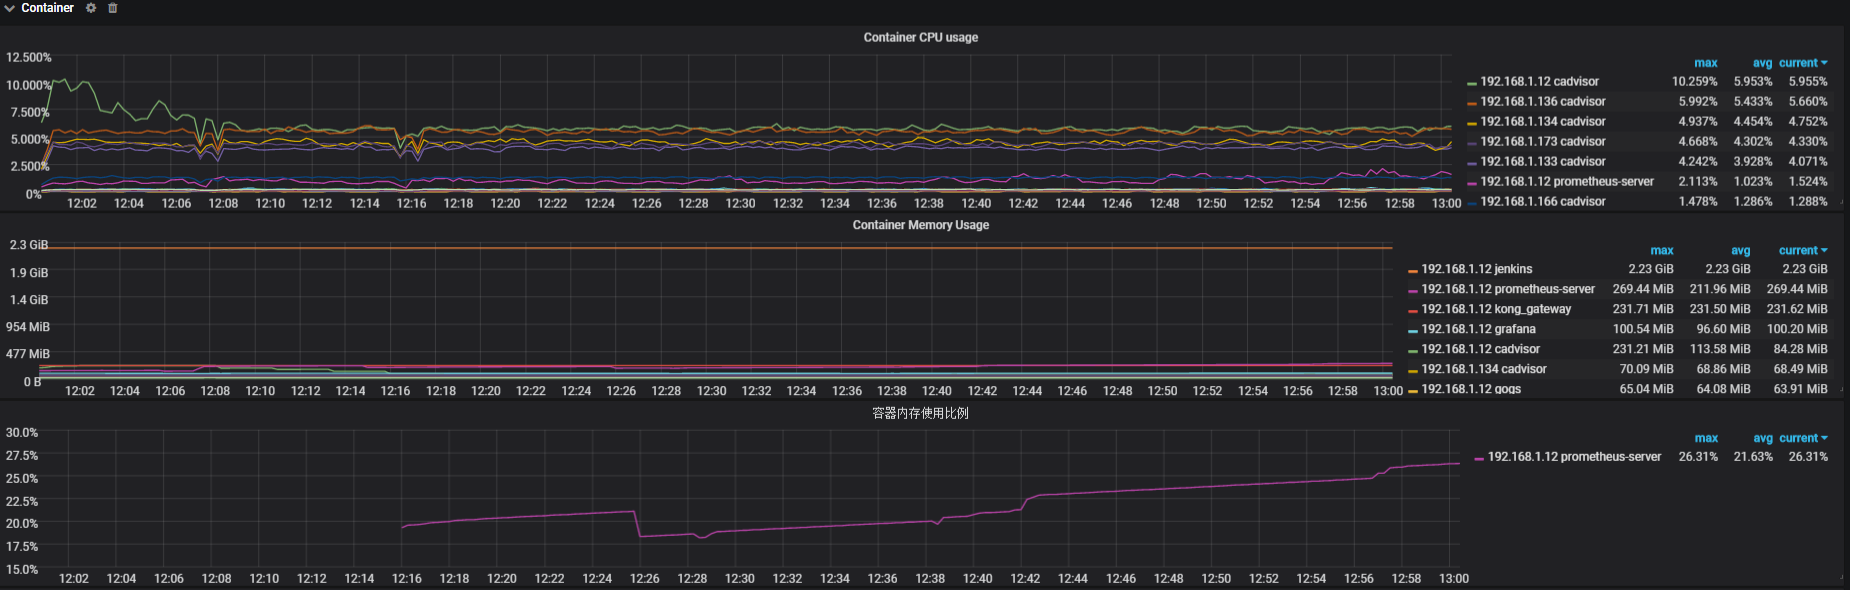The height and width of the screenshot is (590, 1850).
Task: Click the jenkins 2.3 GiB line in memory graph
Action: tap(716, 247)
